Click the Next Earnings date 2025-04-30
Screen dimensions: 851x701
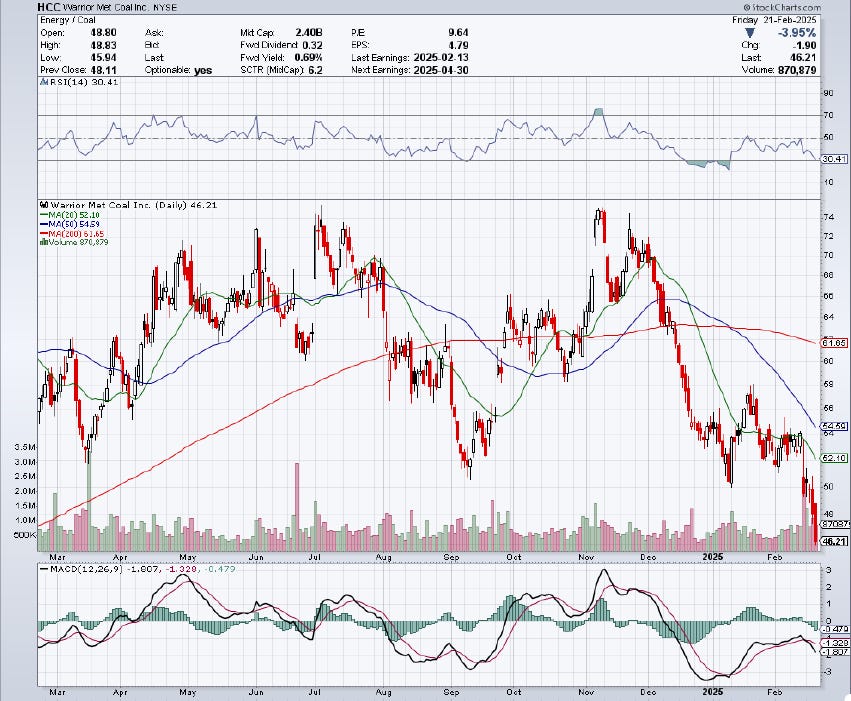tap(441, 70)
